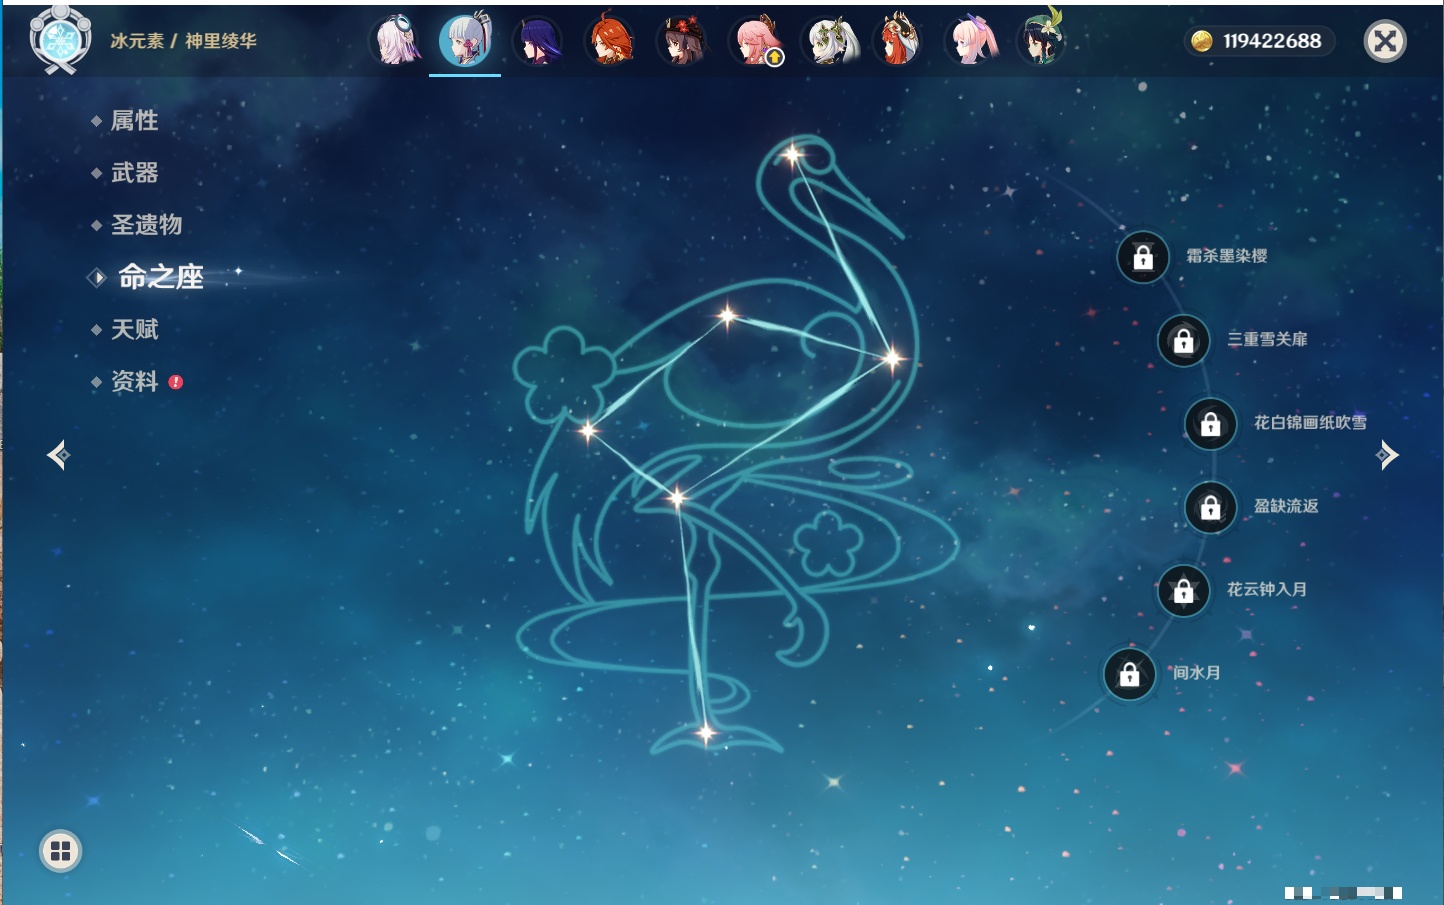Click the lock icon for 三重雪关扉
The height and width of the screenshot is (905, 1444).
click(1184, 340)
